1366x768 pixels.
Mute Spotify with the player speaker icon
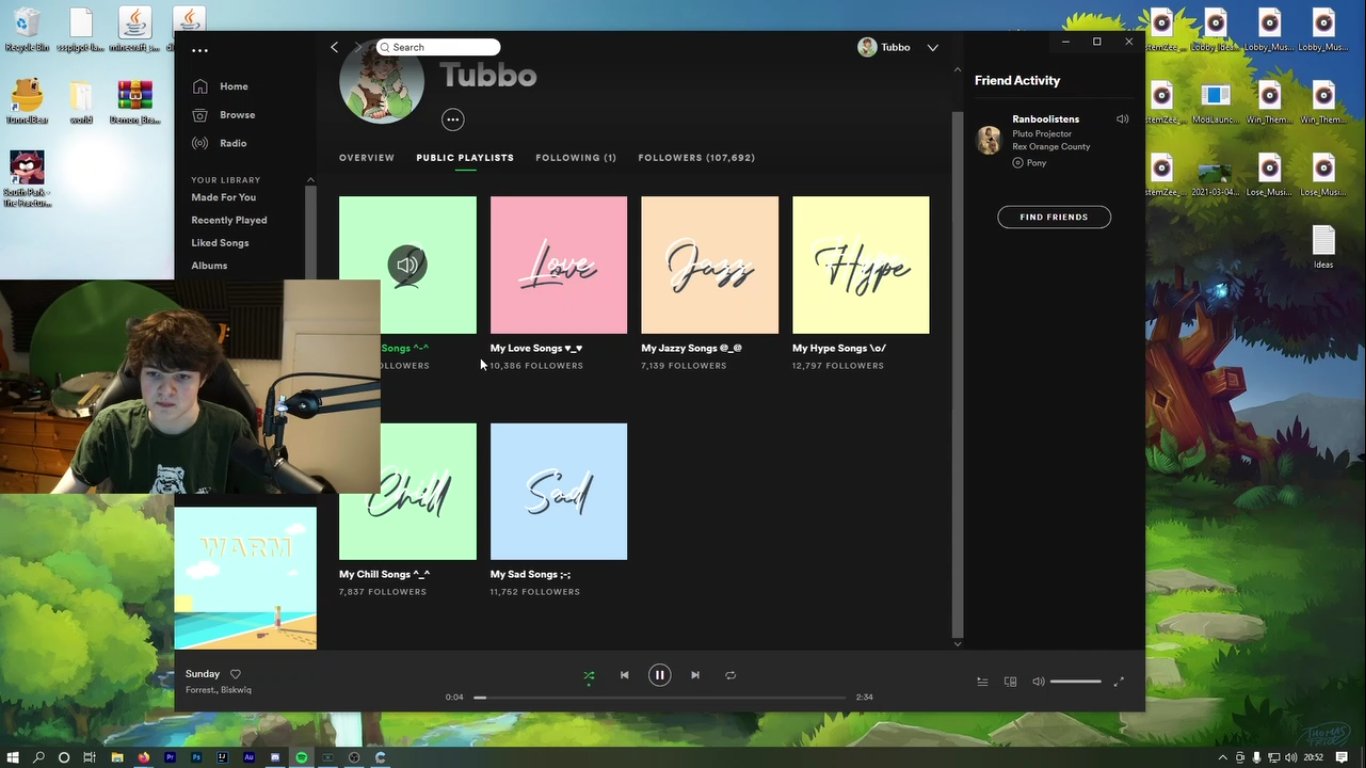(x=1038, y=682)
